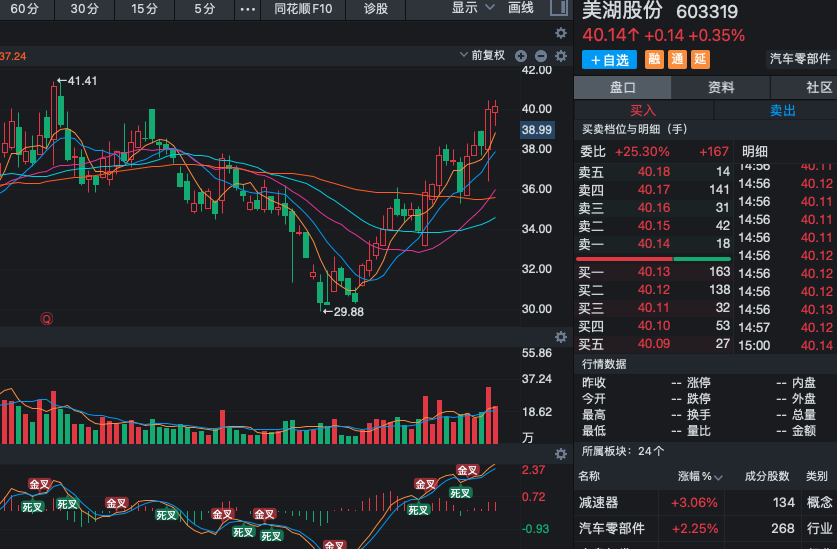
Task: Switch to 60分 timeframe
Action: pos(25,9)
